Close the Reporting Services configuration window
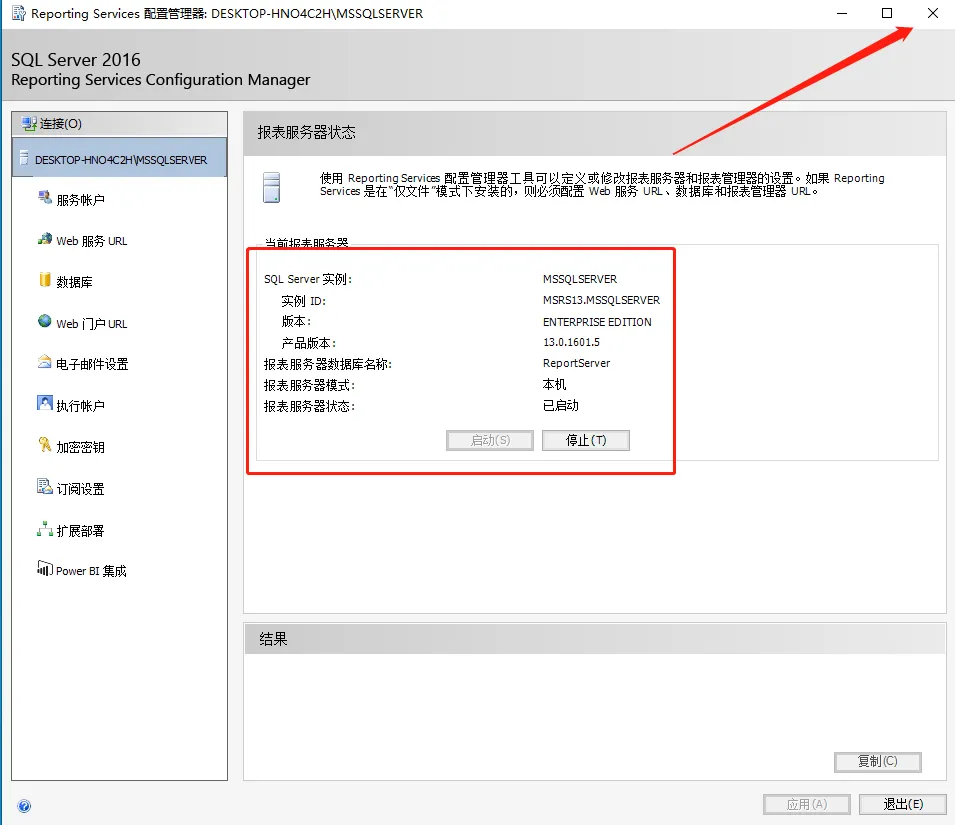The height and width of the screenshot is (825, 955). point(932,13)
